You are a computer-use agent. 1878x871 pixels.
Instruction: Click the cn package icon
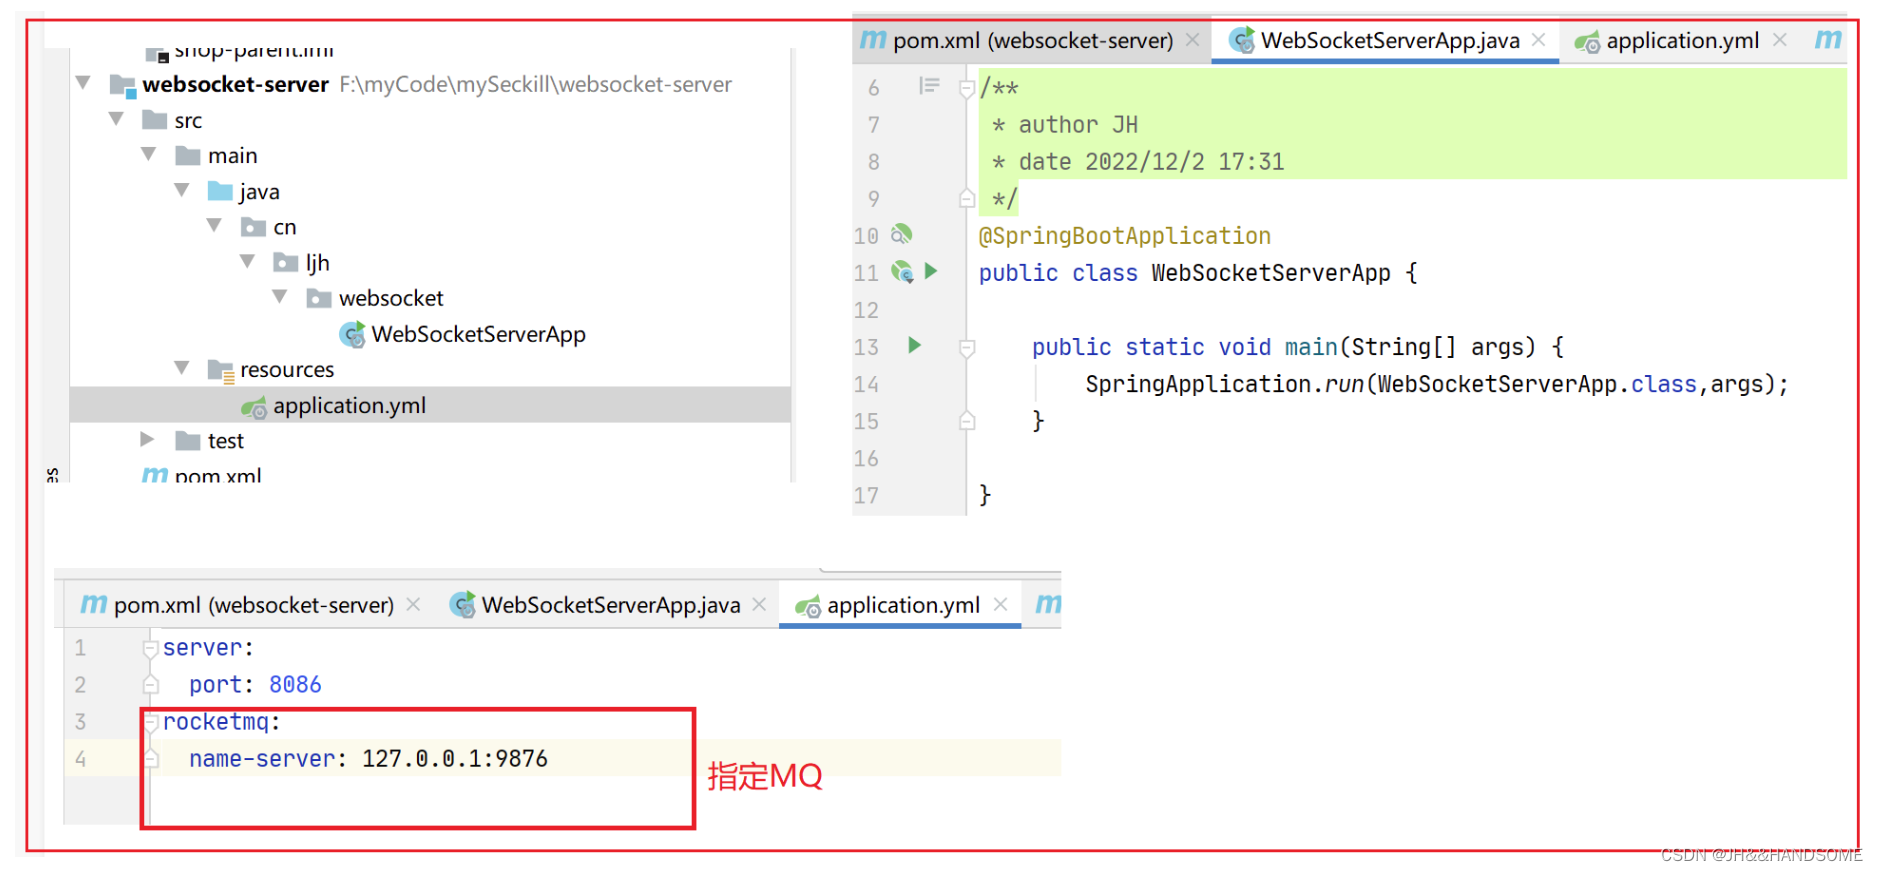coord(253,227)
